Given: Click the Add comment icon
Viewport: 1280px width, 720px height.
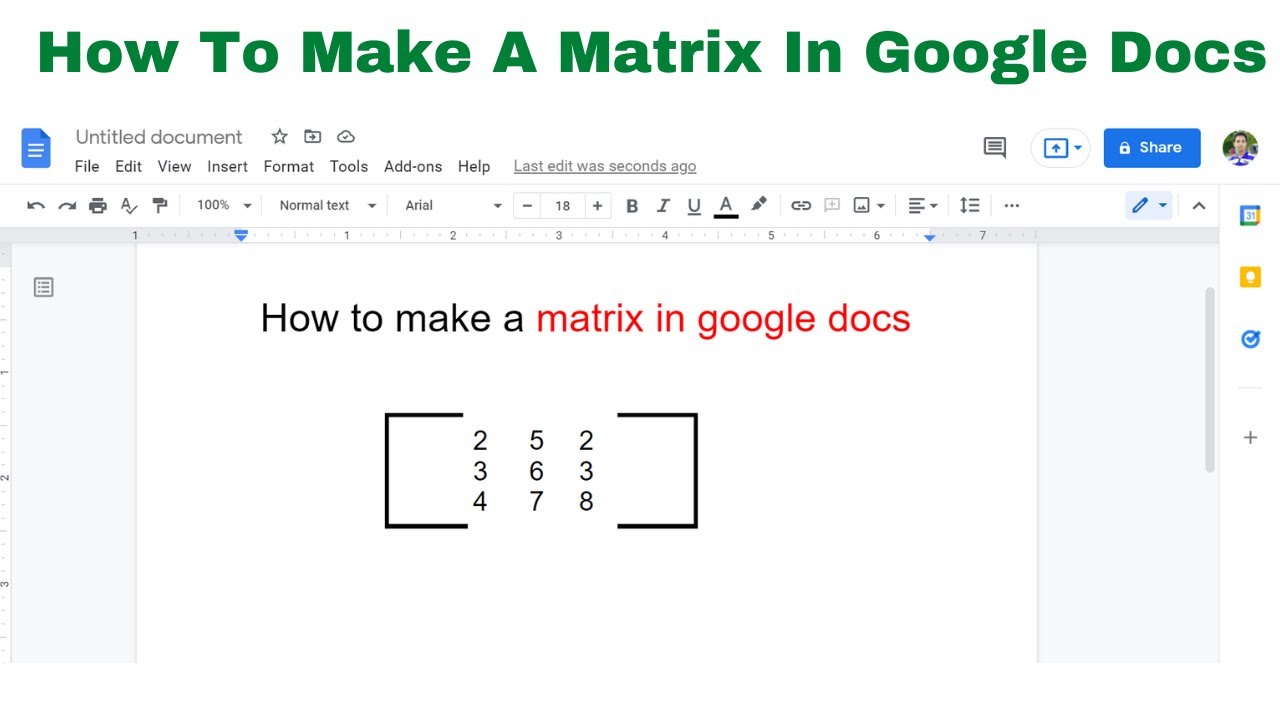Looking at the screenshot, I should [832, 206].
